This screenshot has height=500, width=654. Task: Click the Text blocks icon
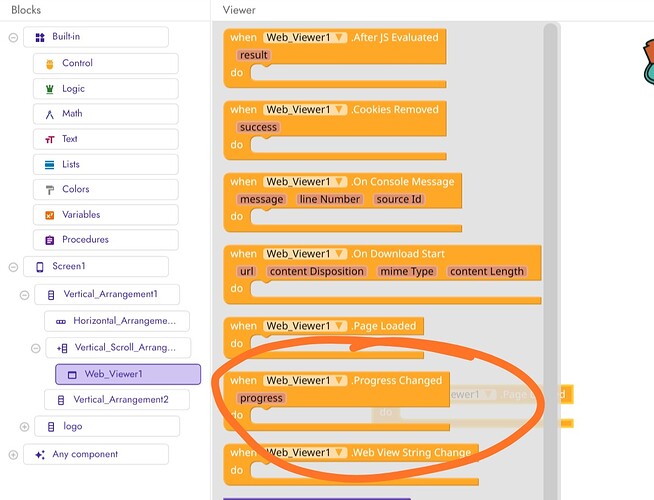pos(50,139)
